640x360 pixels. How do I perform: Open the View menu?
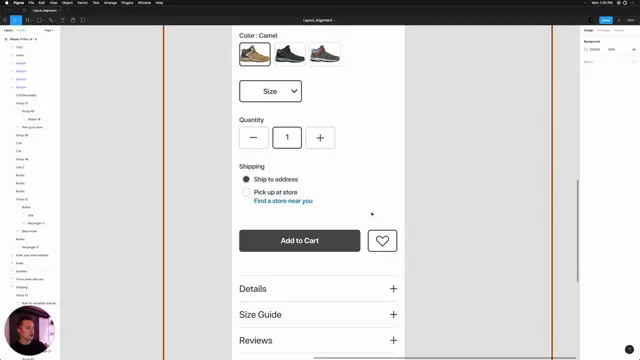(53, 2)
